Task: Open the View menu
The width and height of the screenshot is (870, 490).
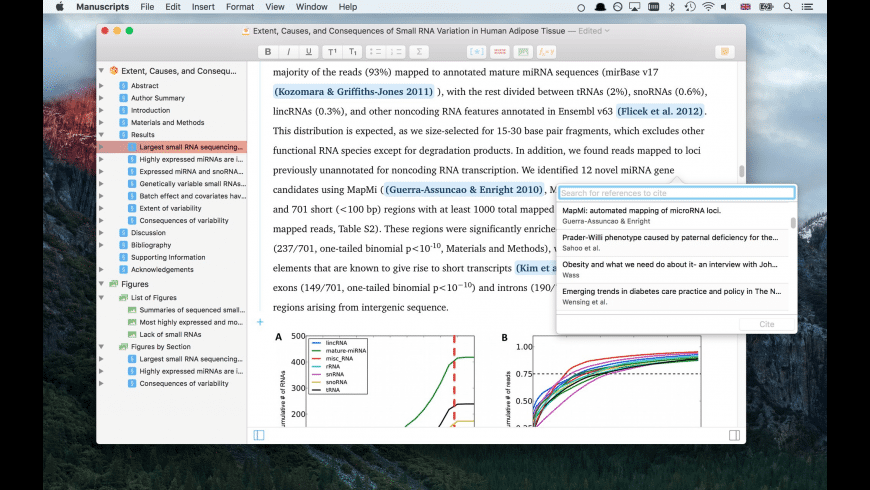Action: [275, 7]
